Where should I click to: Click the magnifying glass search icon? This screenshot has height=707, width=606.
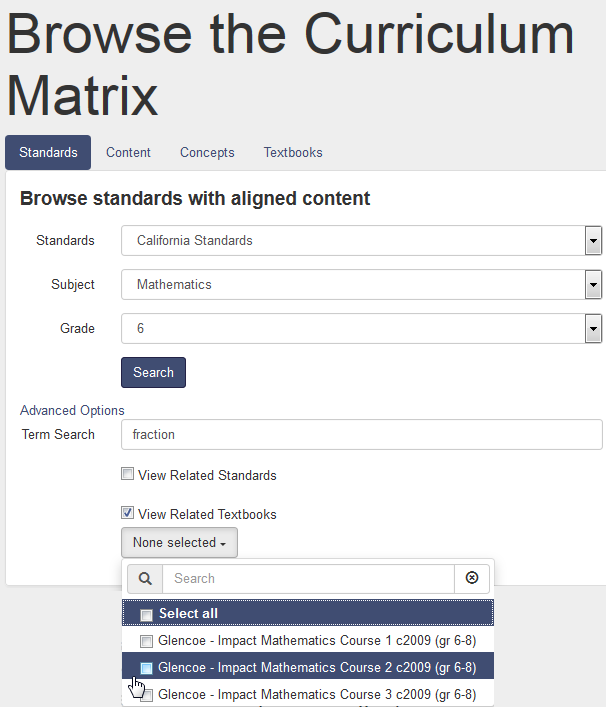(x=145, y=578)
